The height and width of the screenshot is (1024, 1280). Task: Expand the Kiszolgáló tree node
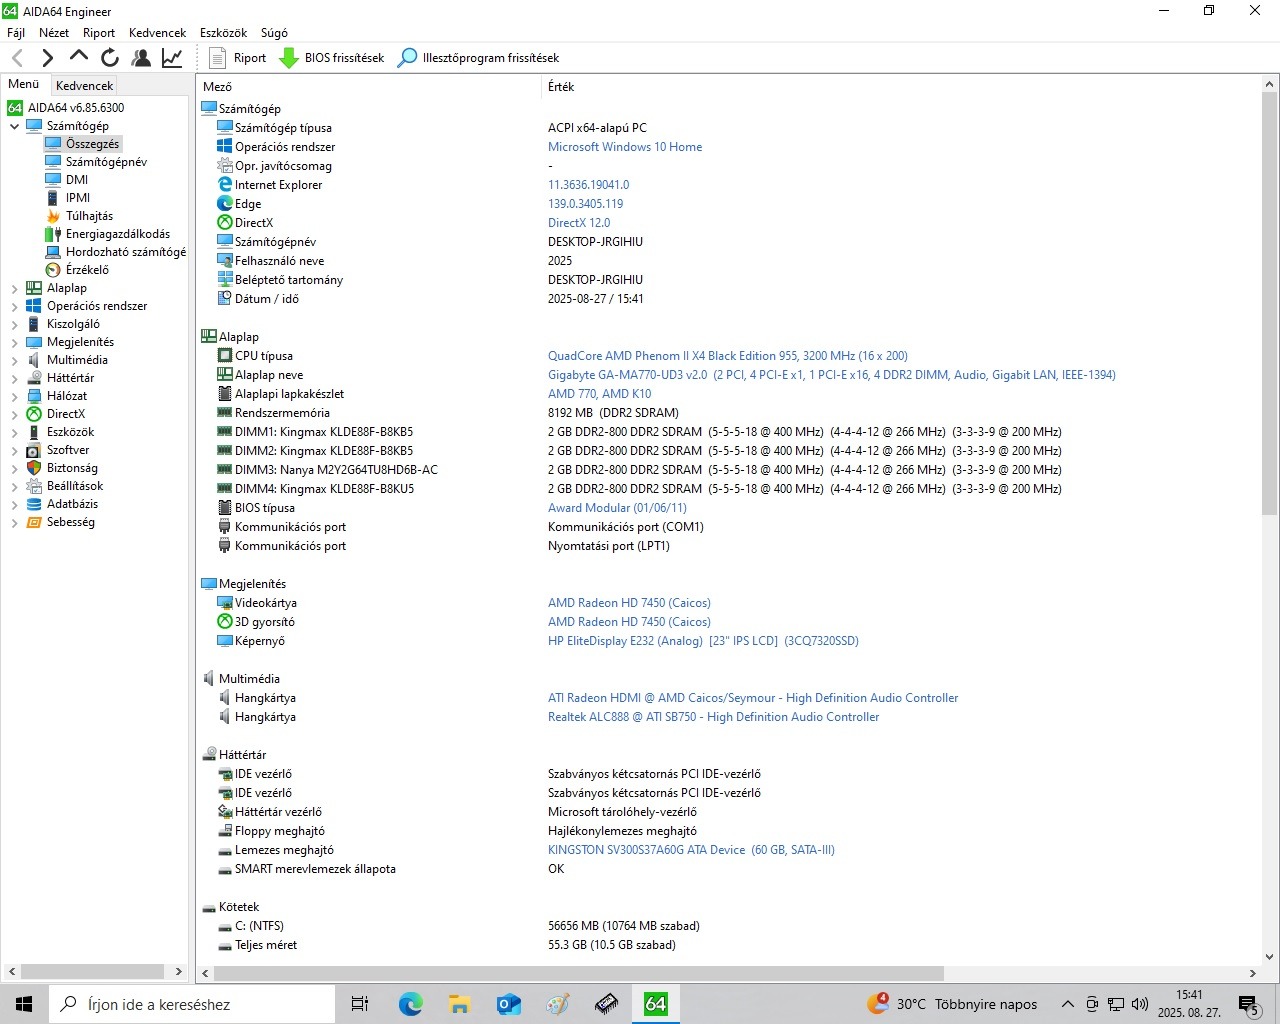click(x=14, y=324)
